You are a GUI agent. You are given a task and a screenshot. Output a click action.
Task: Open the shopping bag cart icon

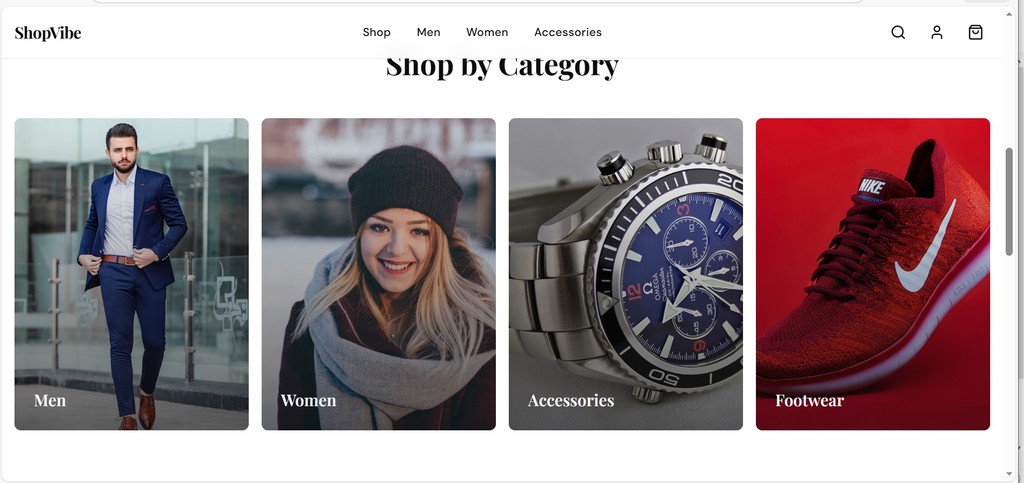[975, 33]
